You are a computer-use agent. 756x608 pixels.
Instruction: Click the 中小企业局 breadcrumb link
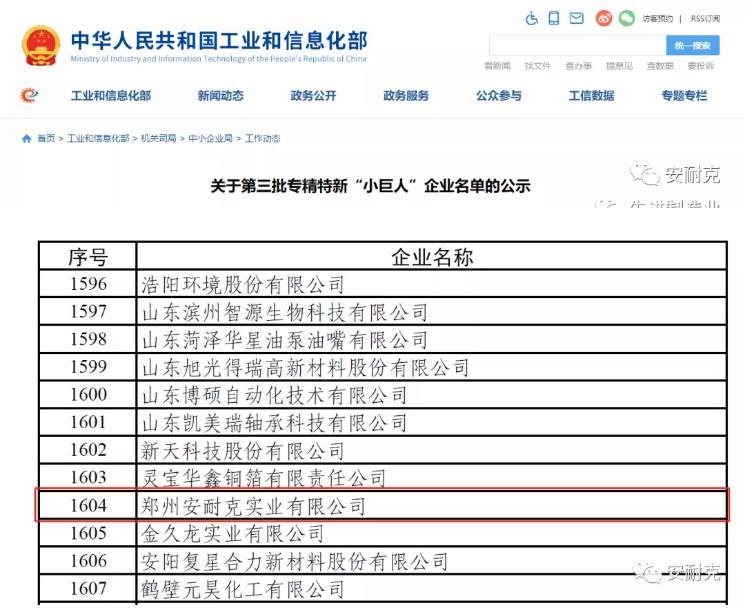[210, 139]
